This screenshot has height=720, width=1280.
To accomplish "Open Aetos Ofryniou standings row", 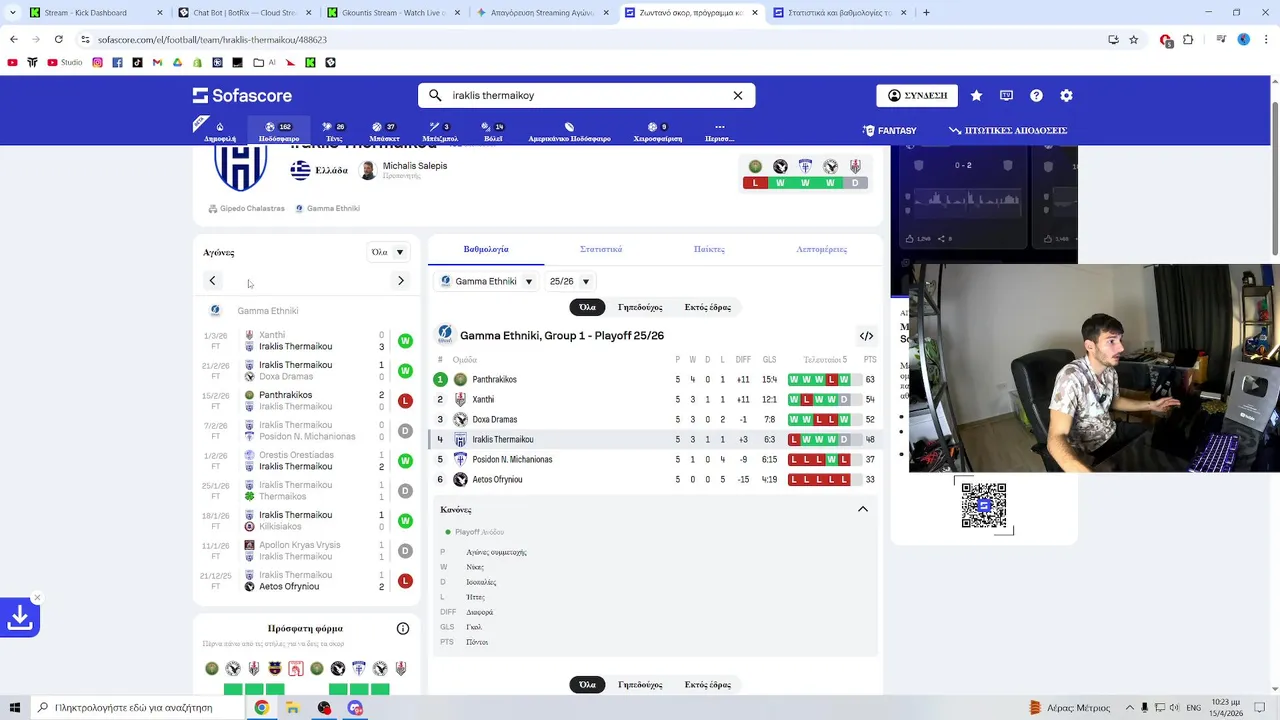I will (655, 480).
